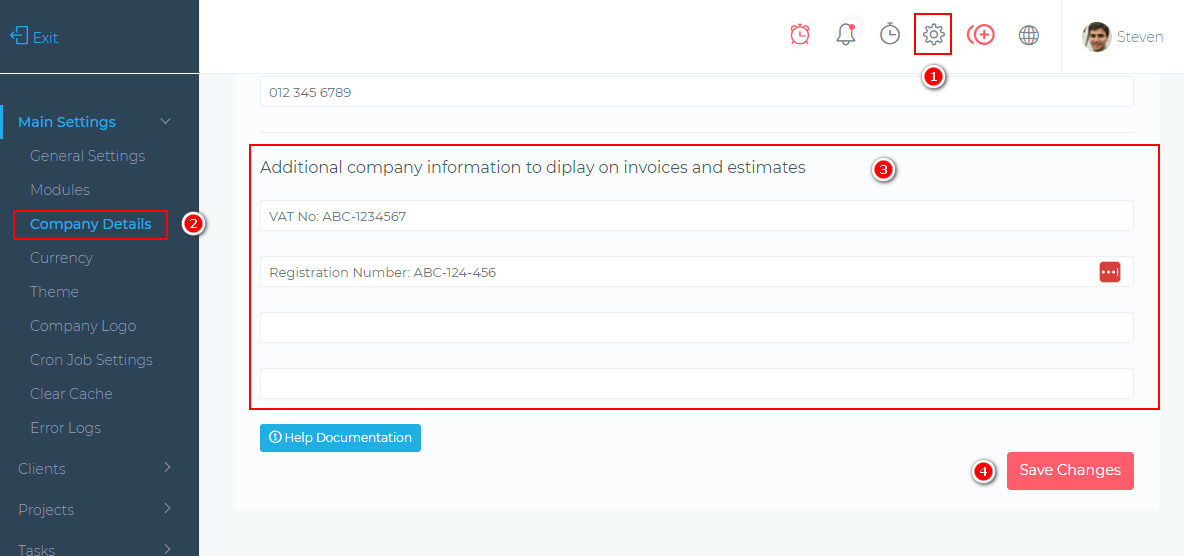Click the third empty additional info field
This screenshot has width=1184, height=556.
[x=696, y=327]
